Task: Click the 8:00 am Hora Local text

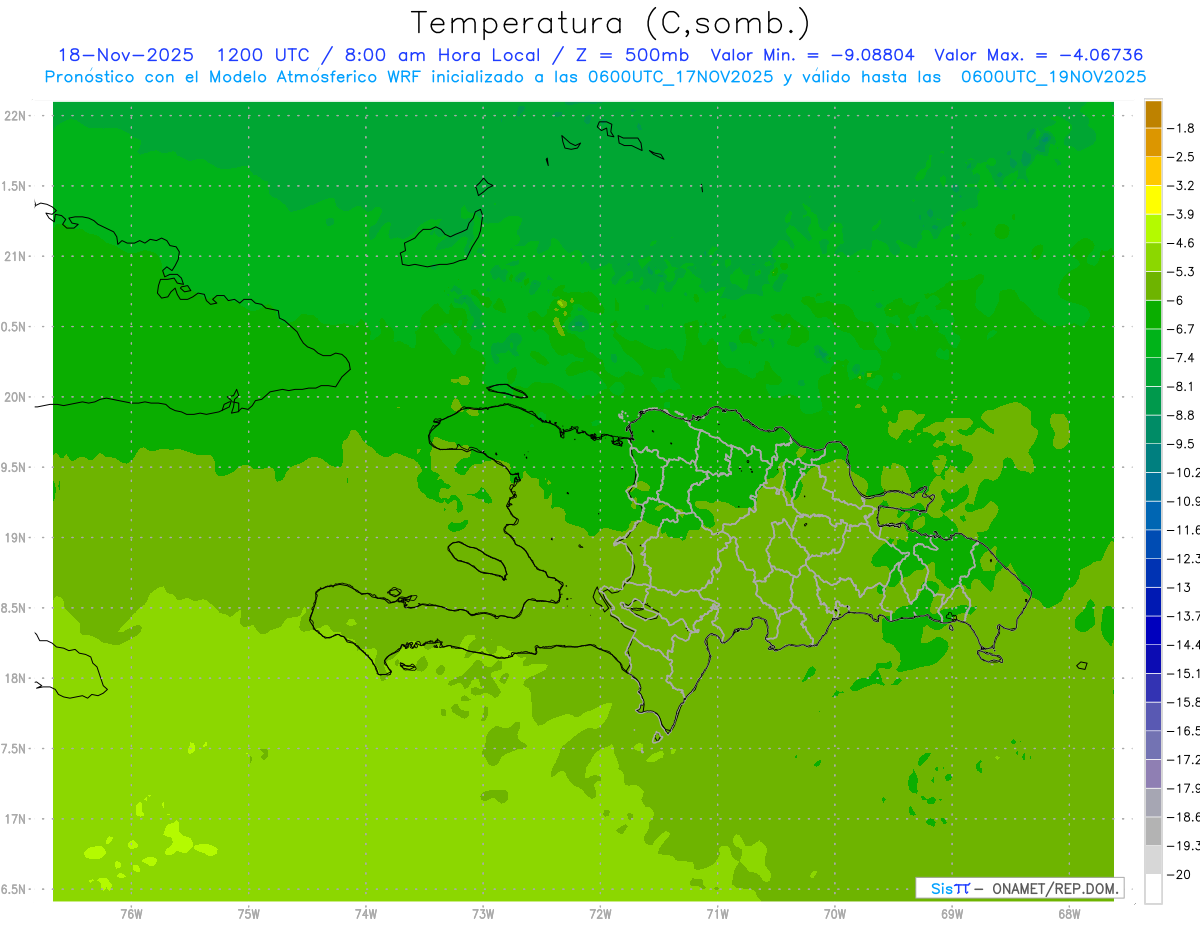Action: pos(441,55)
